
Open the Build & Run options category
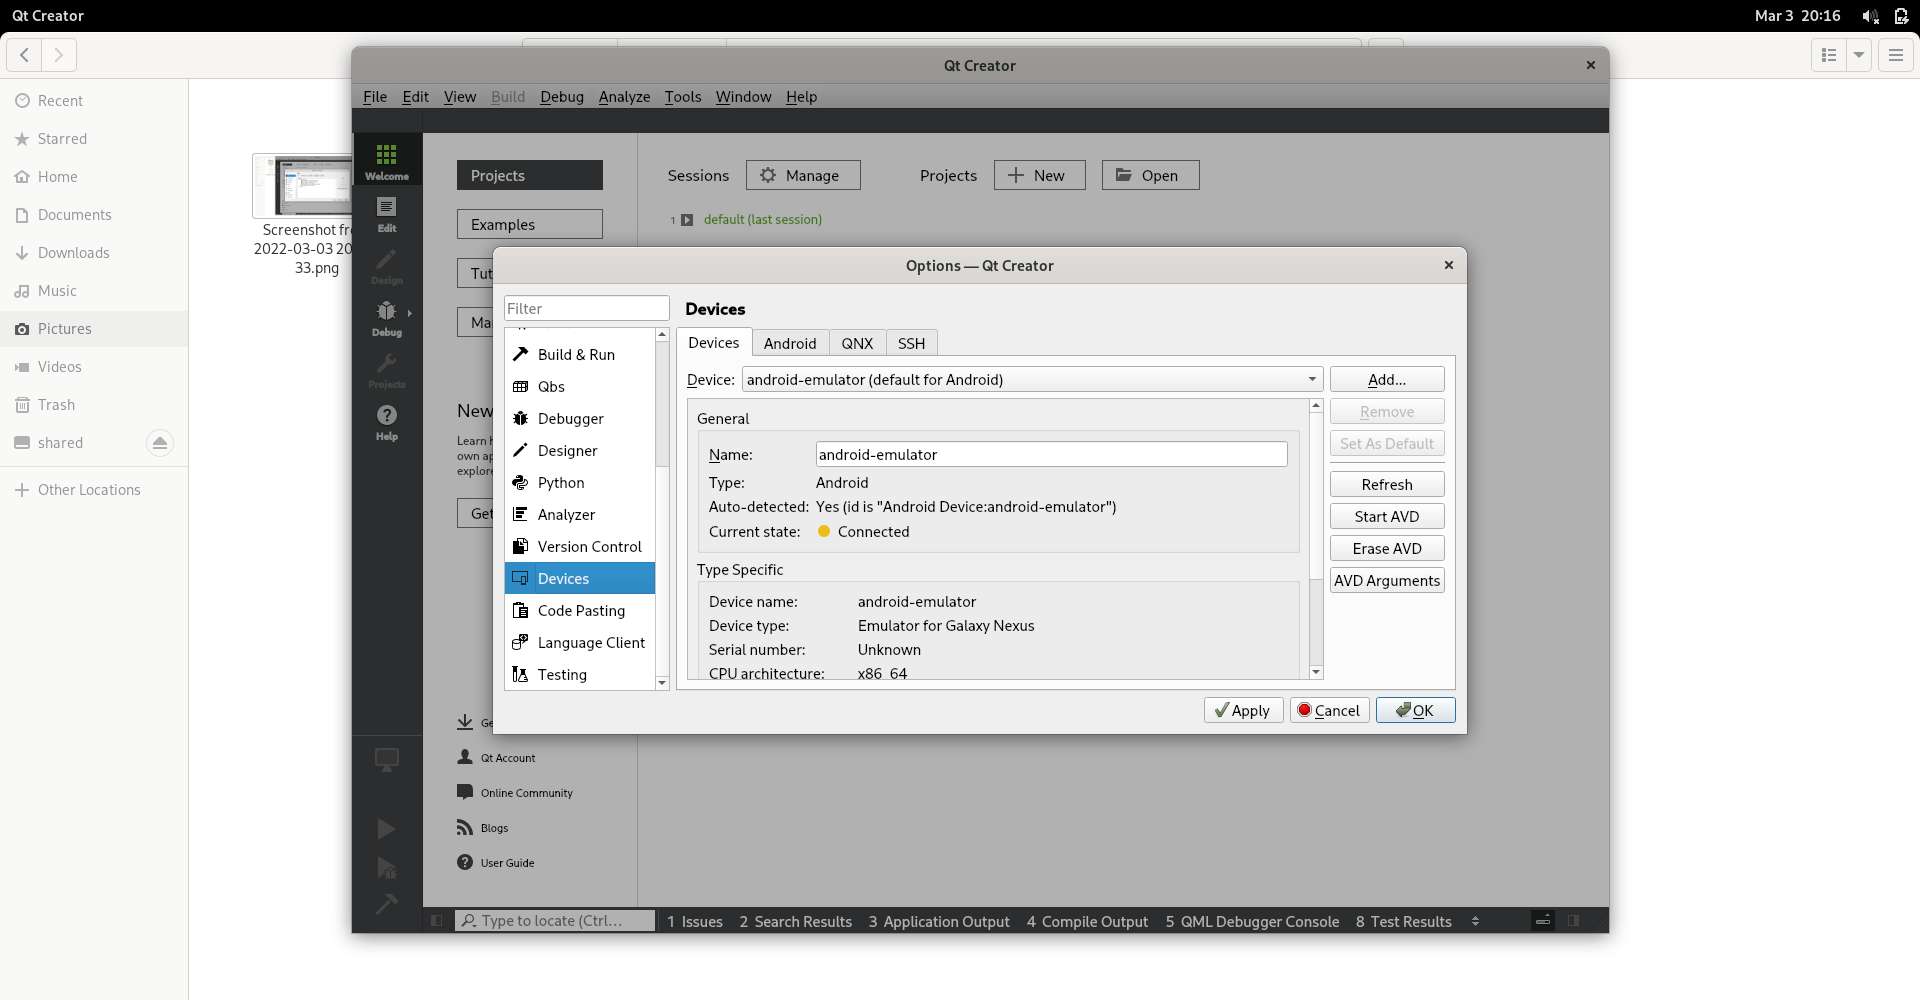(x=580, y=354)
